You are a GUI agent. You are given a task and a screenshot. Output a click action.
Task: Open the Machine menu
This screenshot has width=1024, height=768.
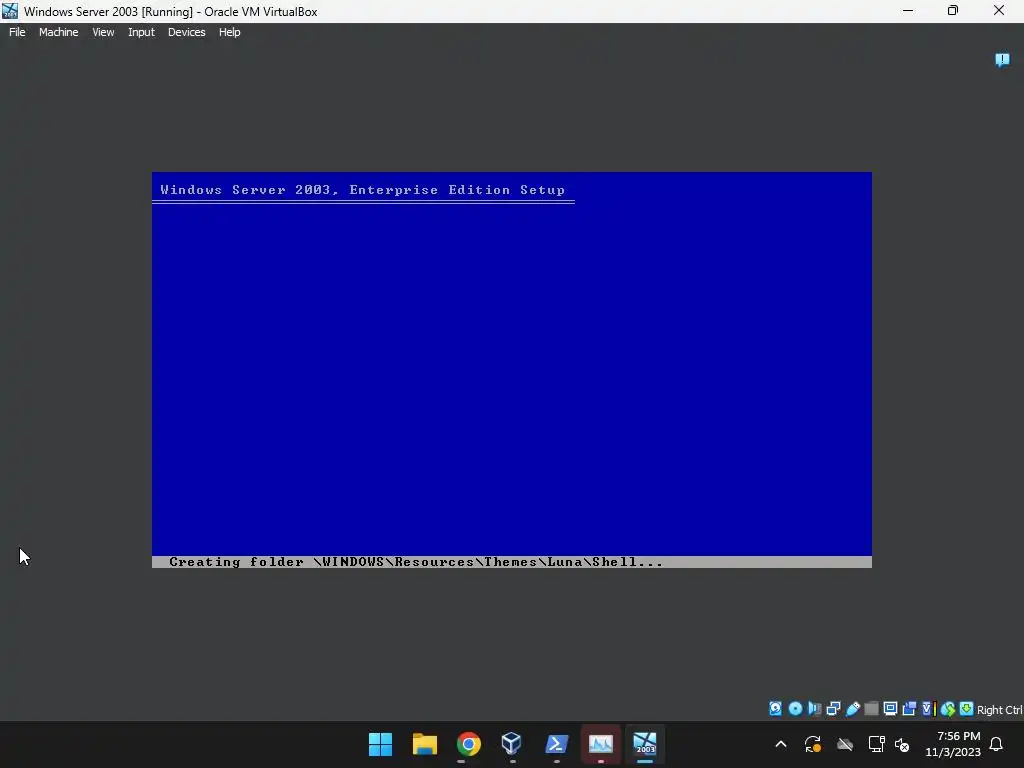click(58, 32)
